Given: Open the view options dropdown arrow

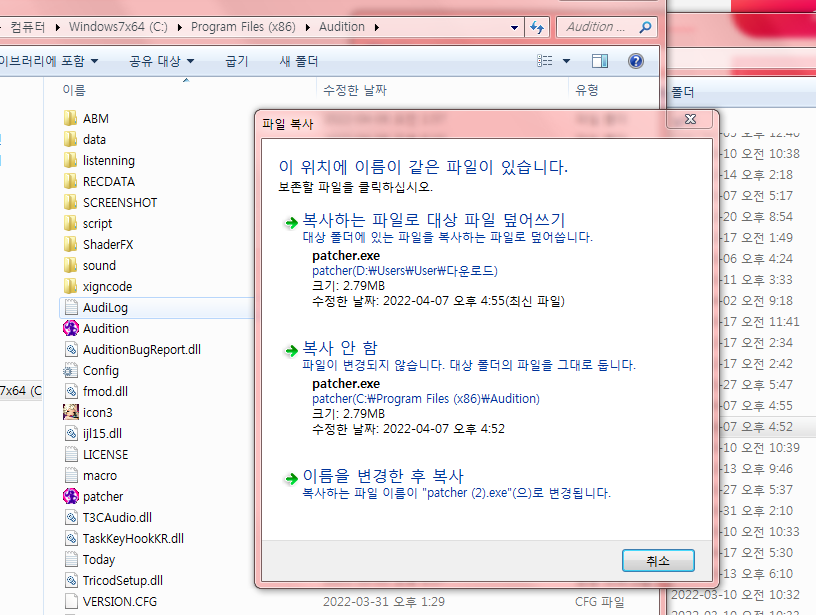Looking at the screenshot, I should (566, 61).
